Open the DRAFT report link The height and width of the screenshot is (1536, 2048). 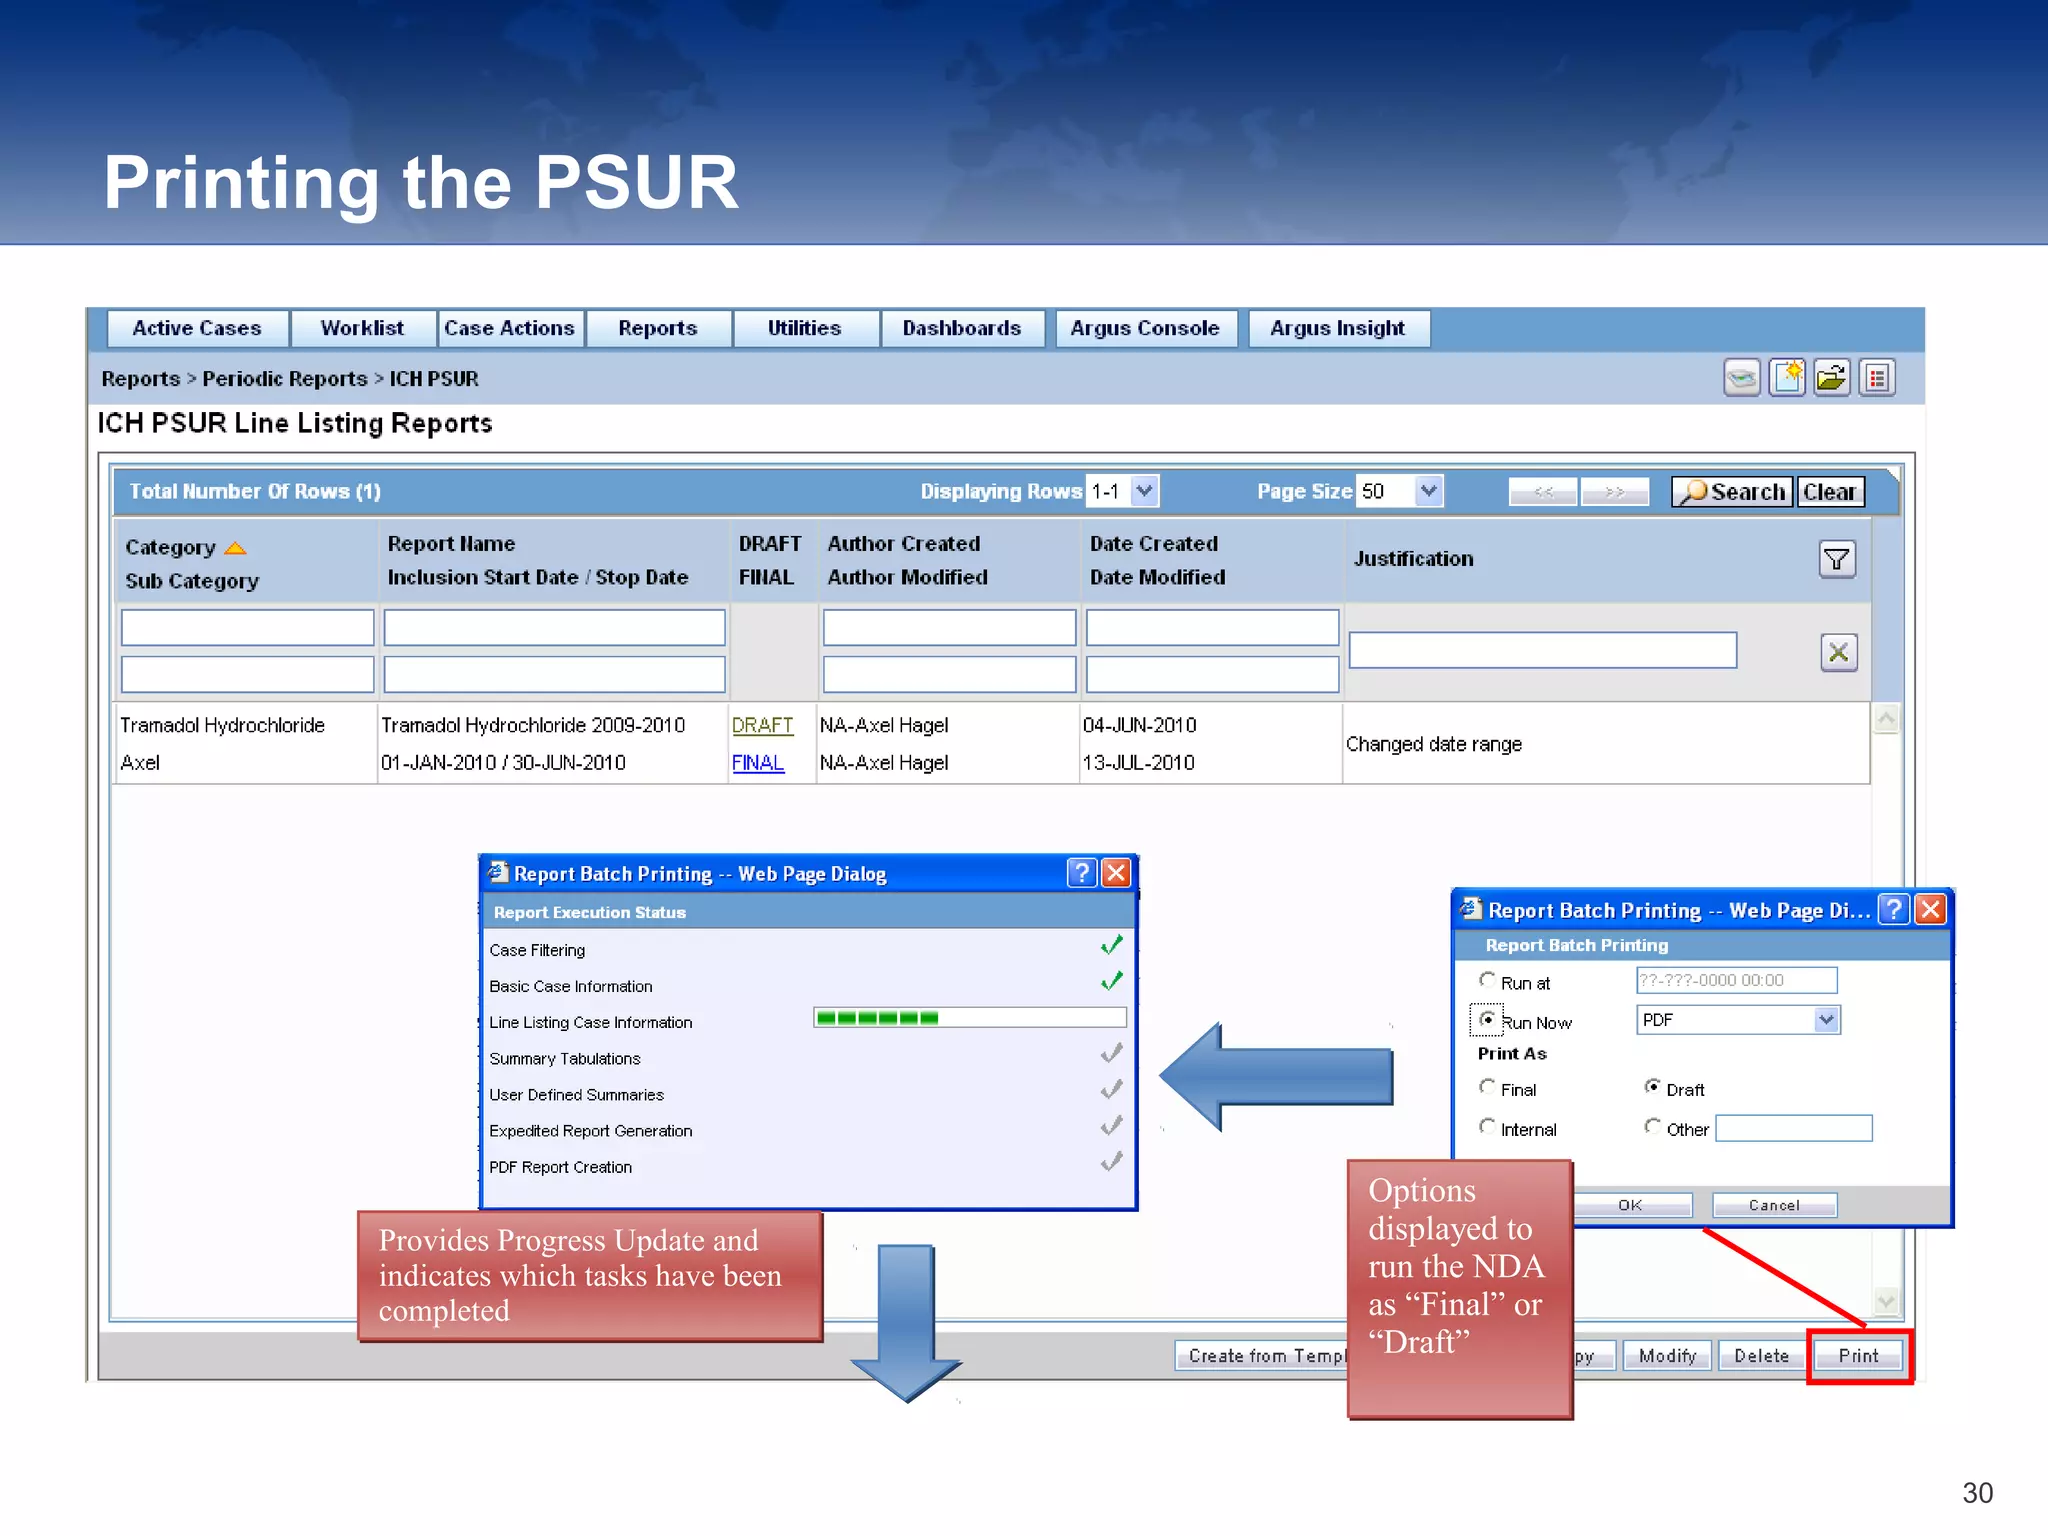click(x=762, y=725)
